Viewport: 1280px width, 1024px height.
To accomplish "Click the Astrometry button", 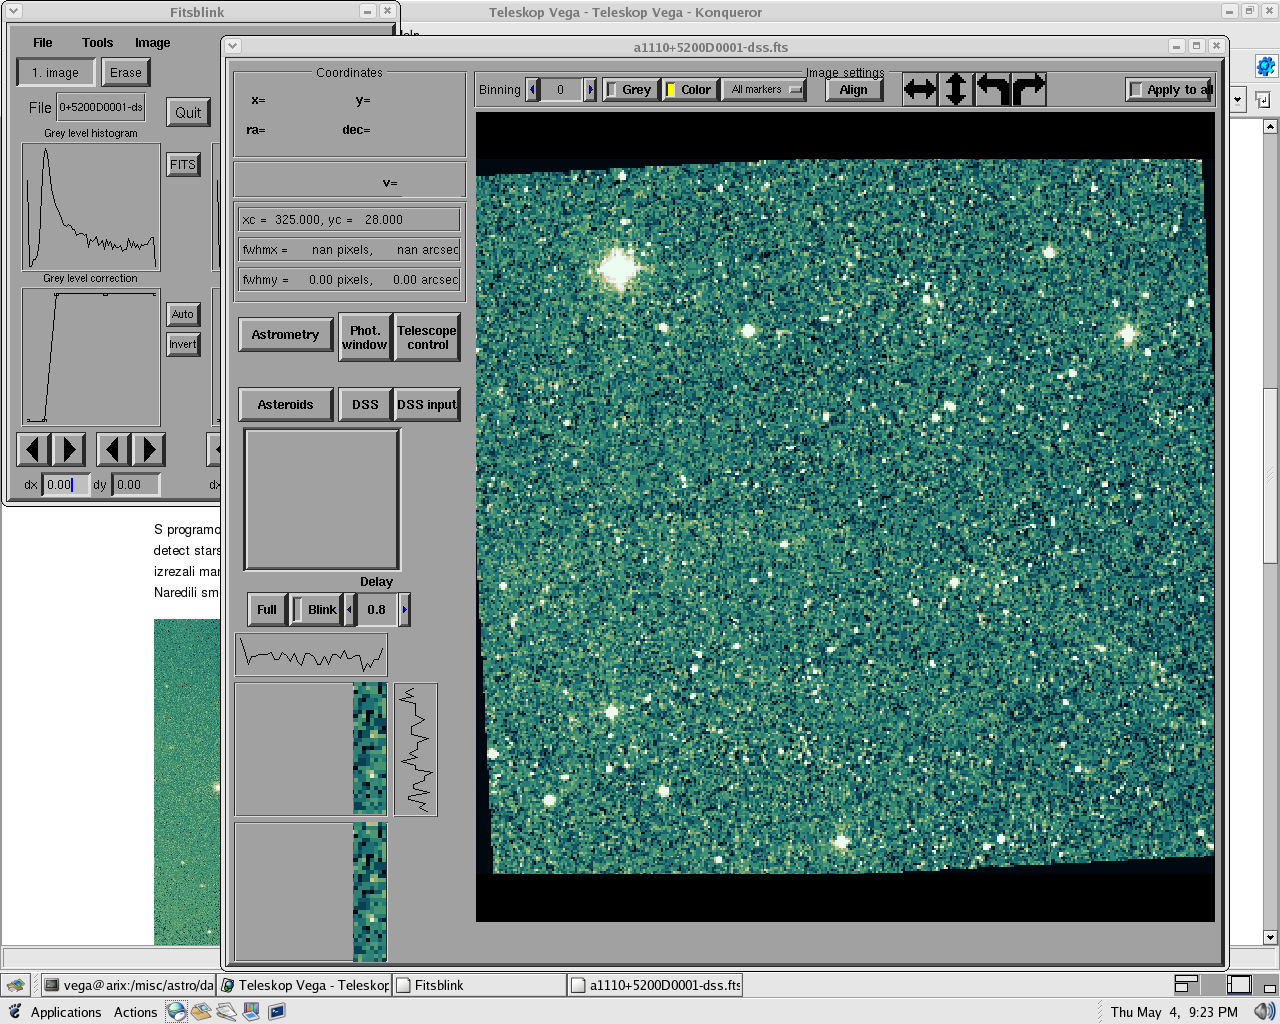I will point(286,335).
